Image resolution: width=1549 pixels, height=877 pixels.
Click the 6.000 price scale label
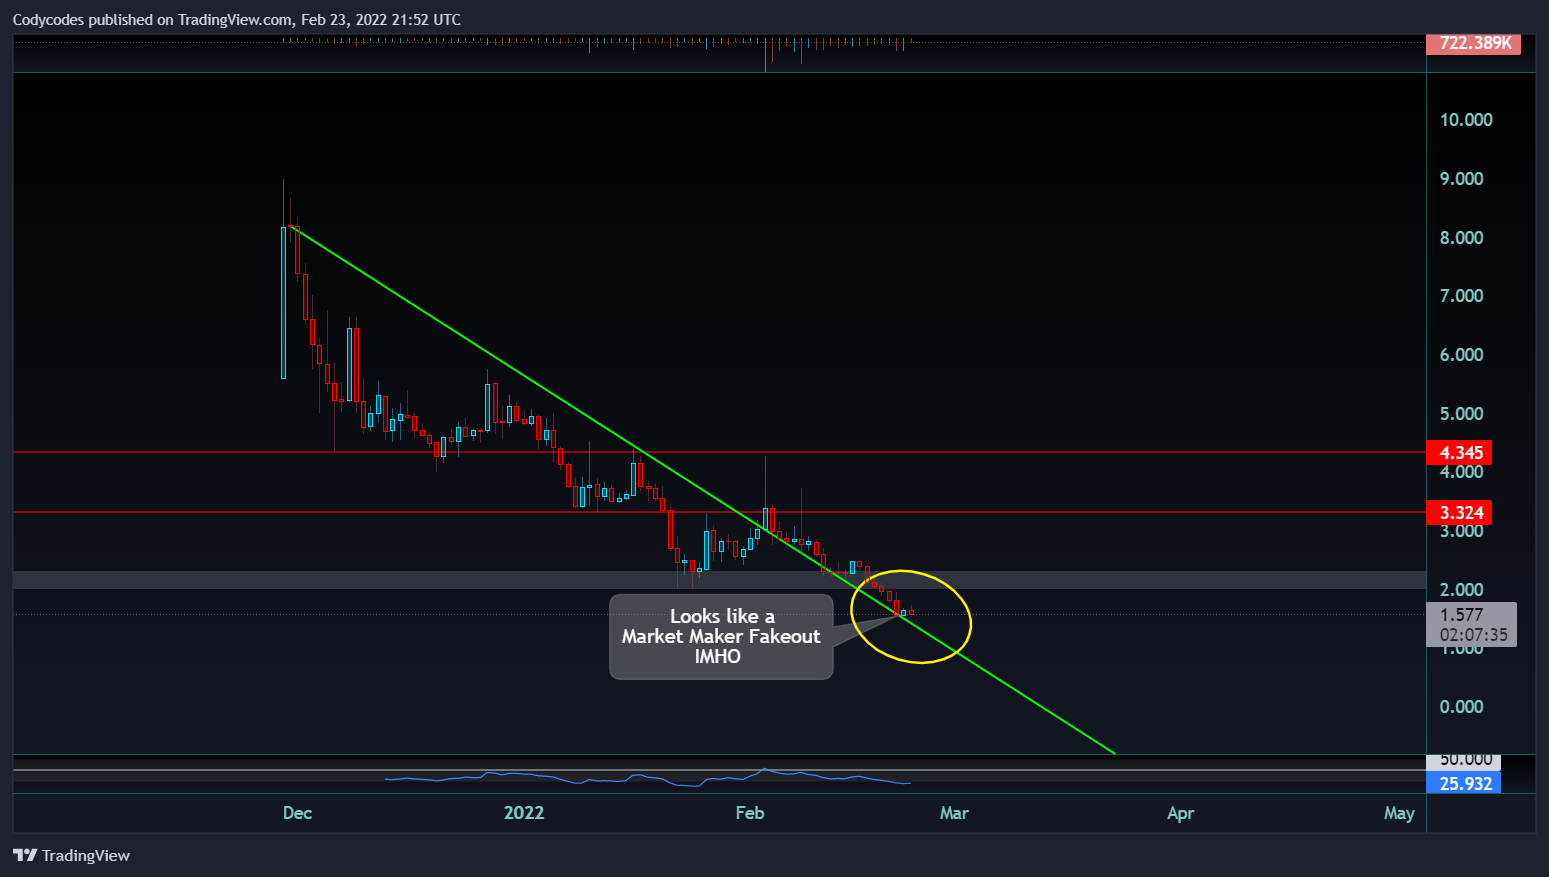(1462, 355)
